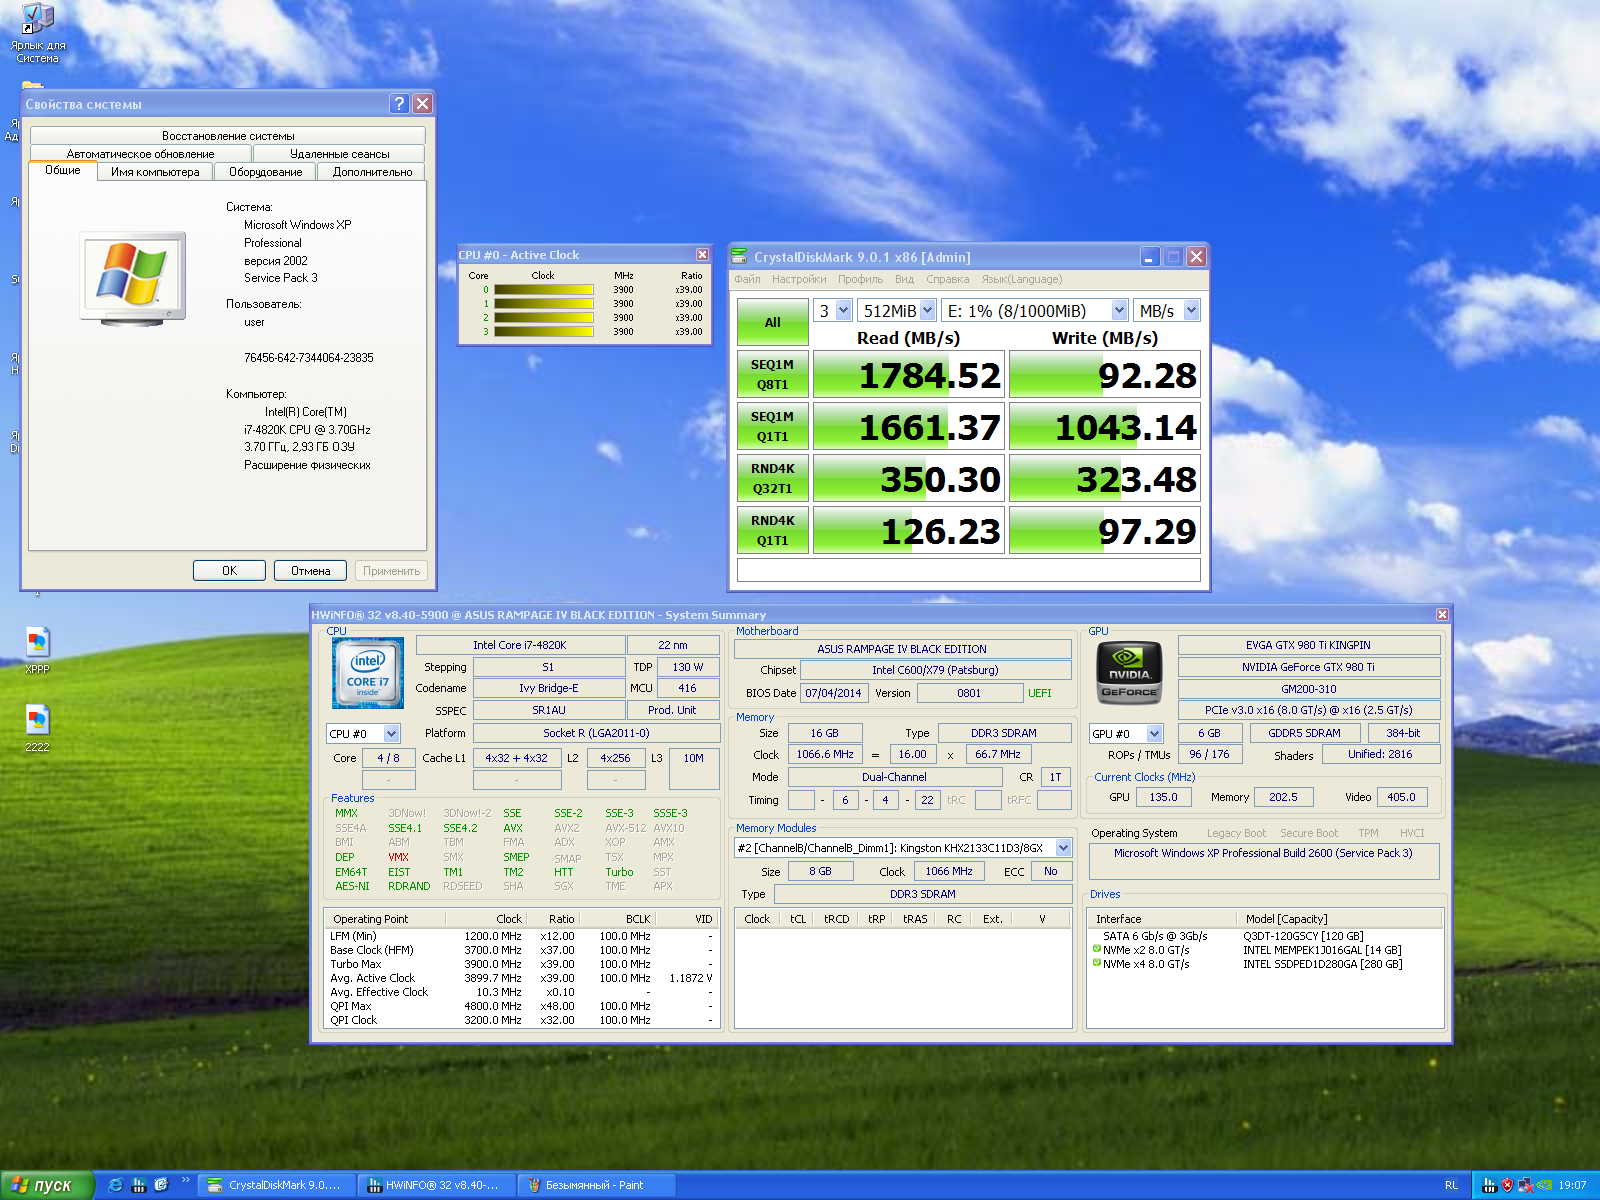This screenshot has height=1200, width=1600.
Task: Switch to Paint window from taskbar
Action: point(596,1185)
